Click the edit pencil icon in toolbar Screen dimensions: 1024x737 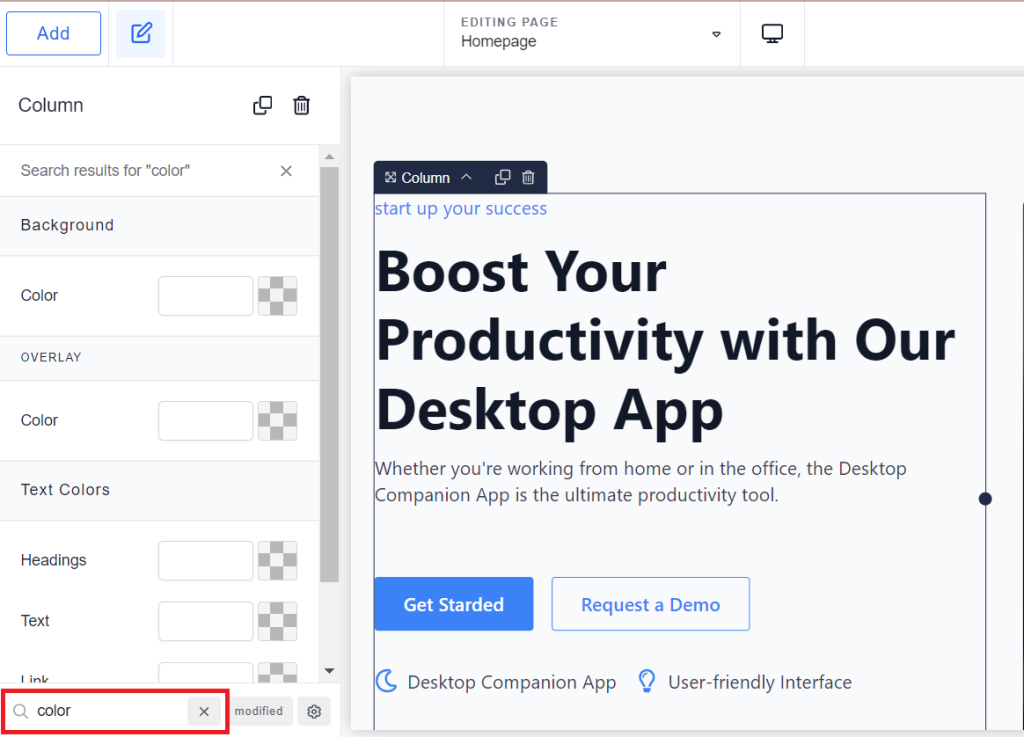[141, 33]
